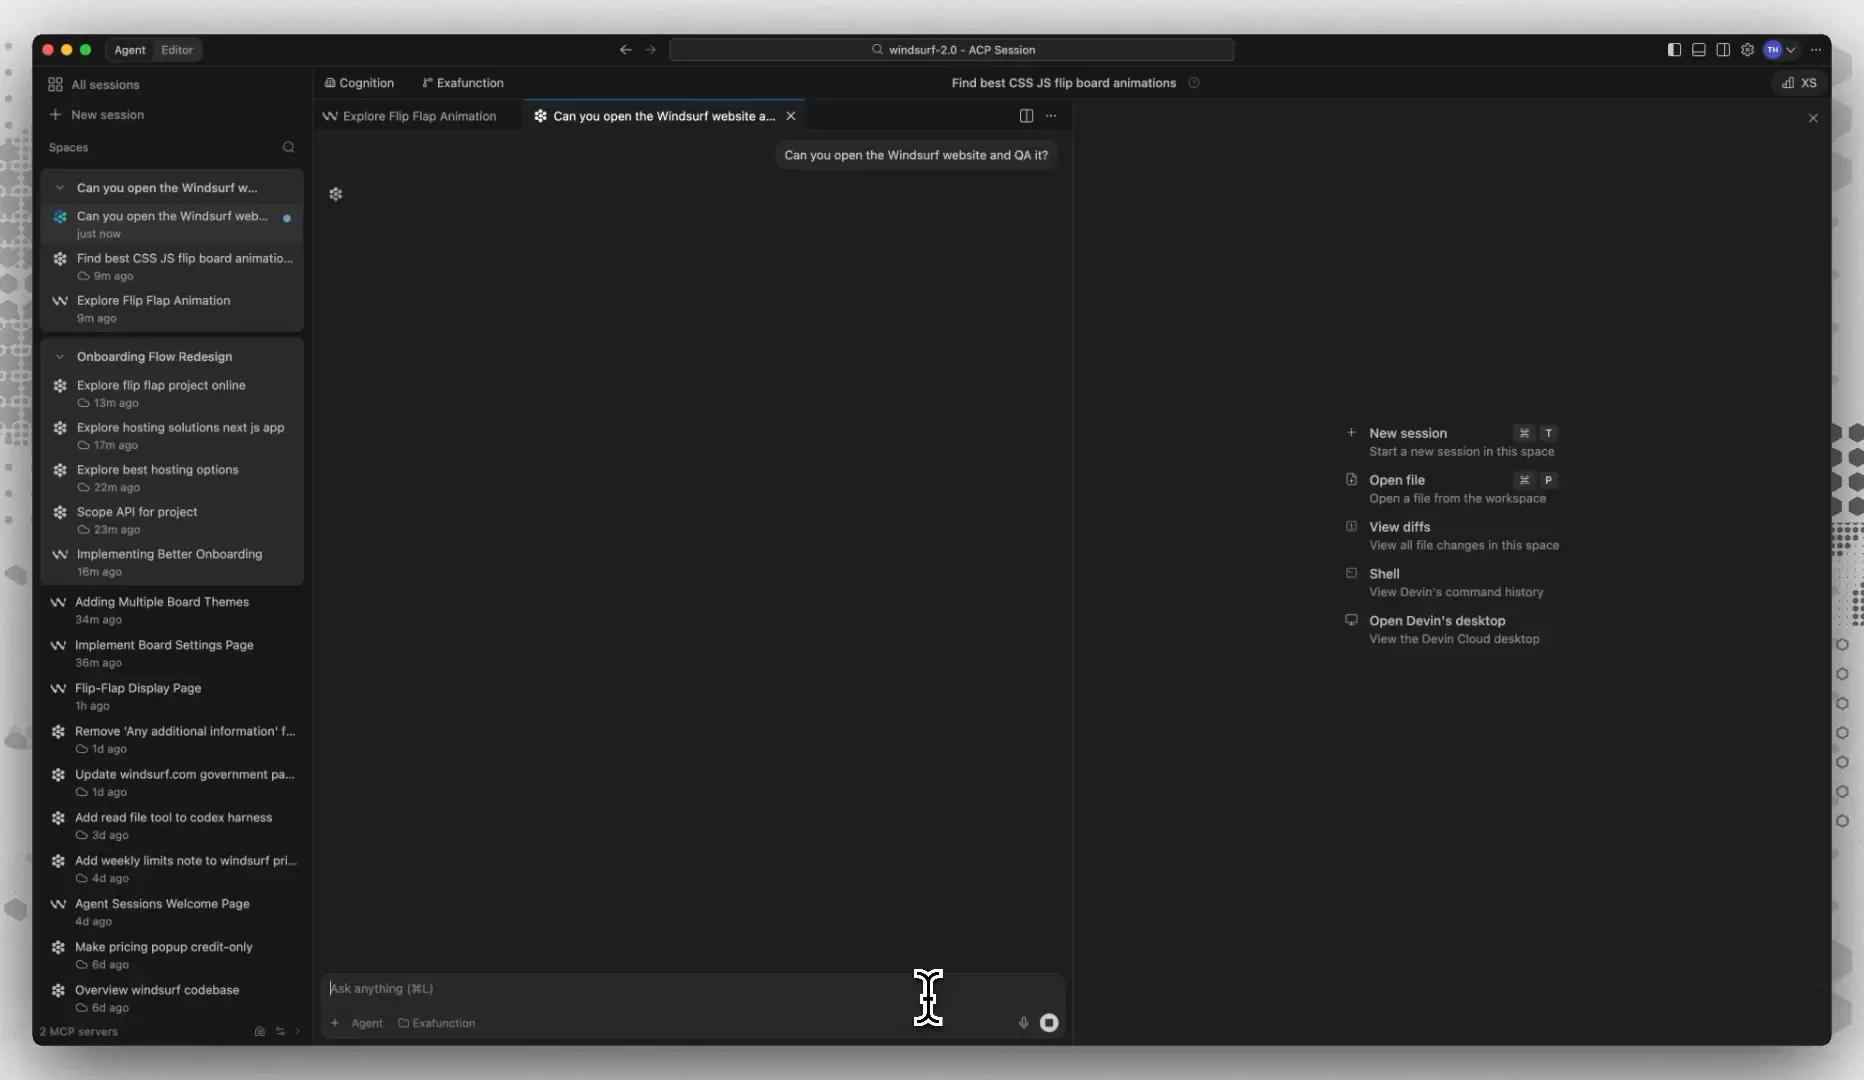Collapse the Onboarding Flow Redesign space
The image size is (1864, 1080).
(60, 357)
